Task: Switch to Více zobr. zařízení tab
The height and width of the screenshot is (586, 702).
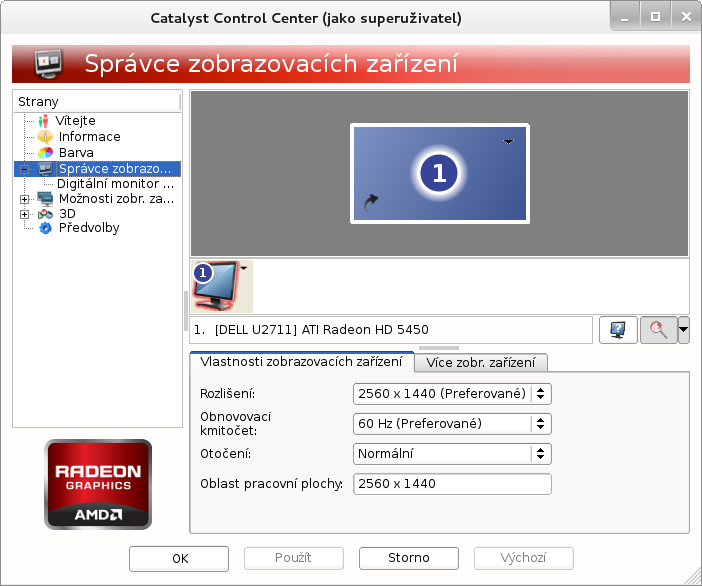Action: pos(480,363)
